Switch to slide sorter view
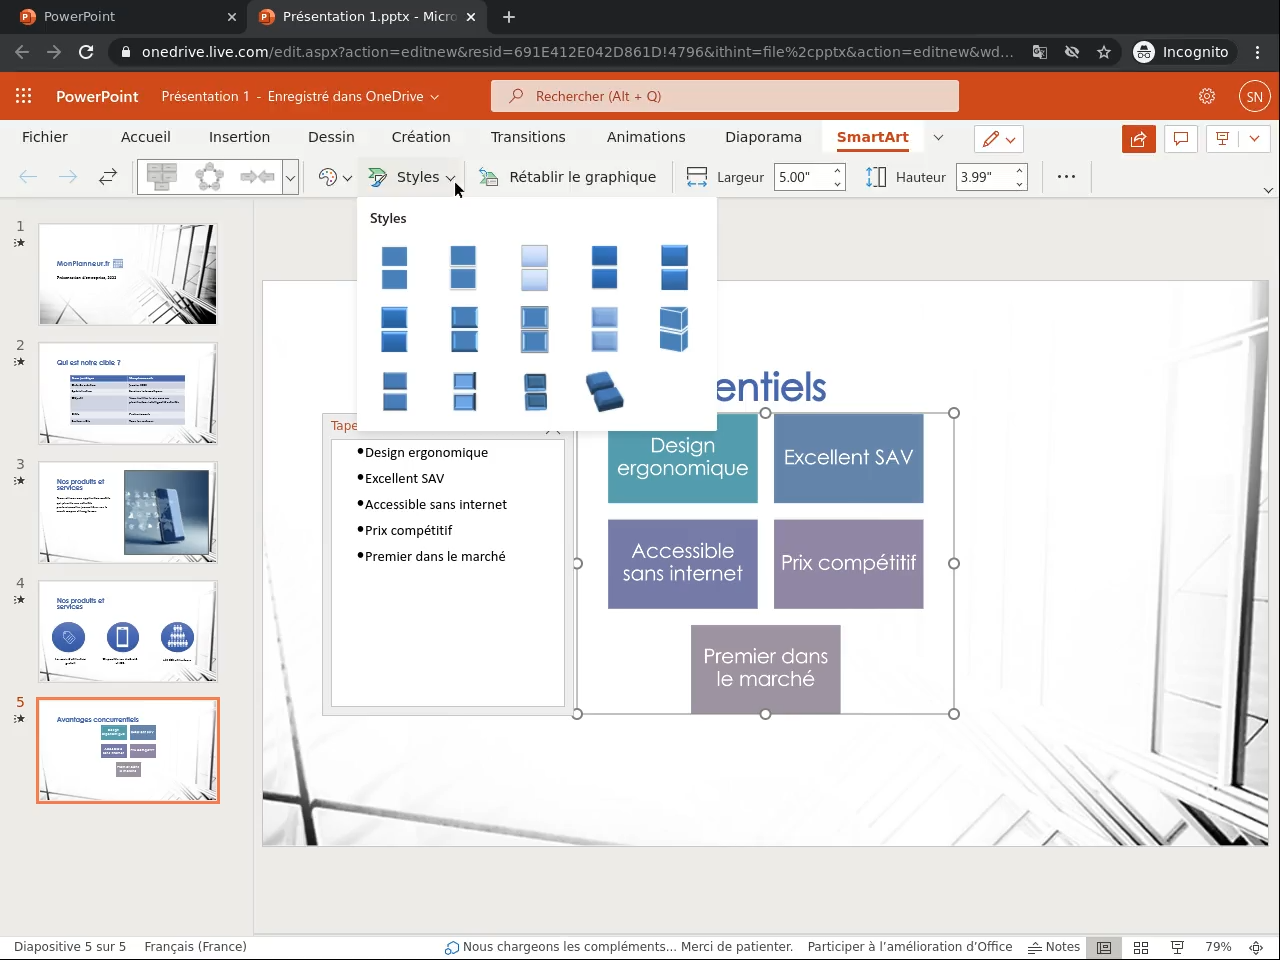This screenshot has height=960, width=1280. click(1140, 947)
